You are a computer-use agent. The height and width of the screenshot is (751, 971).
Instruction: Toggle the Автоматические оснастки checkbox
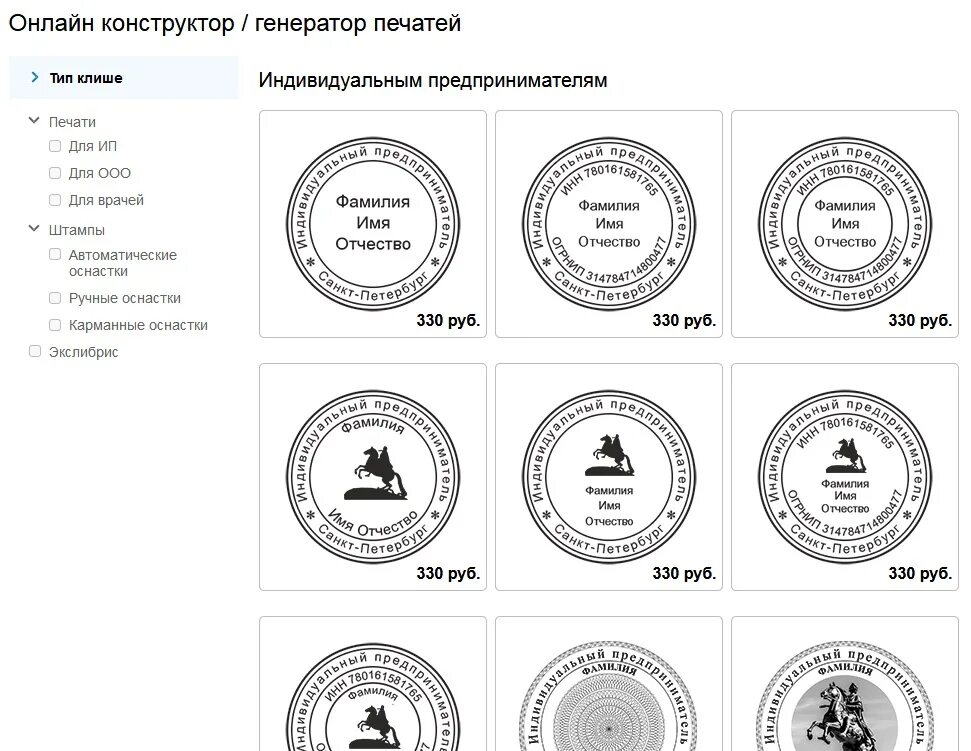[55, 254]
